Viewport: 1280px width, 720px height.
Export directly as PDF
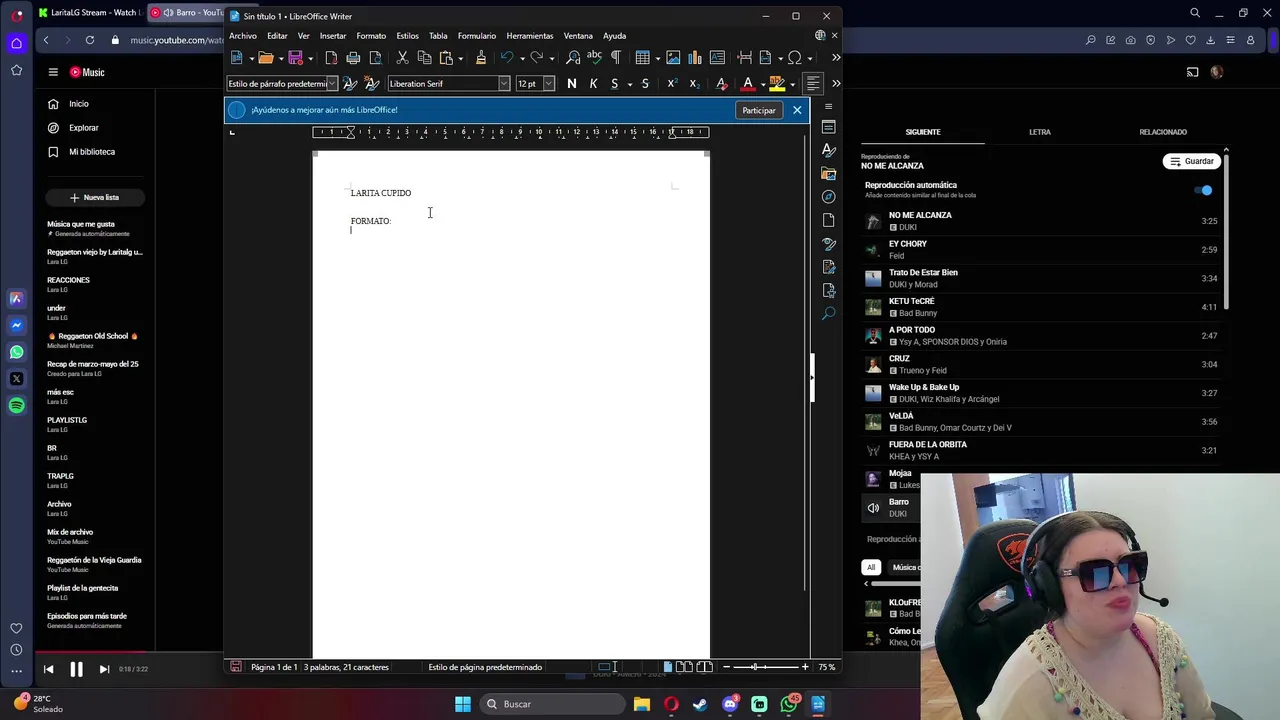(x=331, y=58)
